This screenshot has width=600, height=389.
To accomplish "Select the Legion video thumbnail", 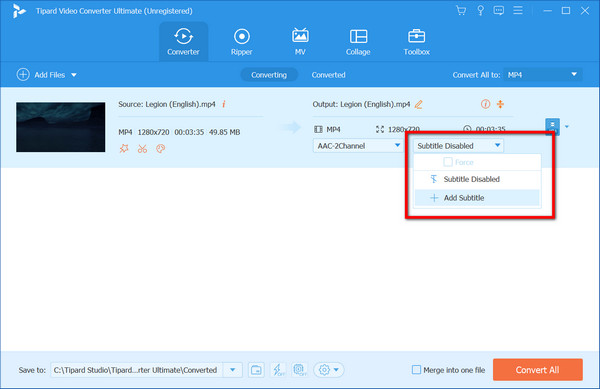I will (x=60, y=127).
